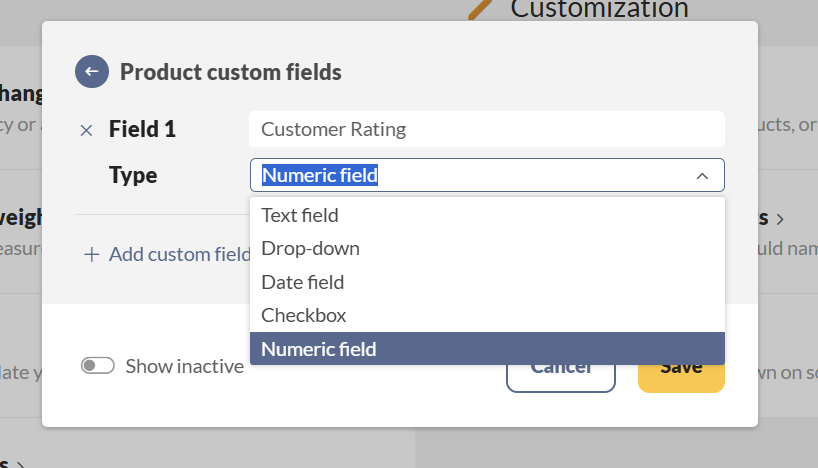Click the Field 1 label
The height and width of the screenshot is (468, 818).
click(x=142, y=129)
